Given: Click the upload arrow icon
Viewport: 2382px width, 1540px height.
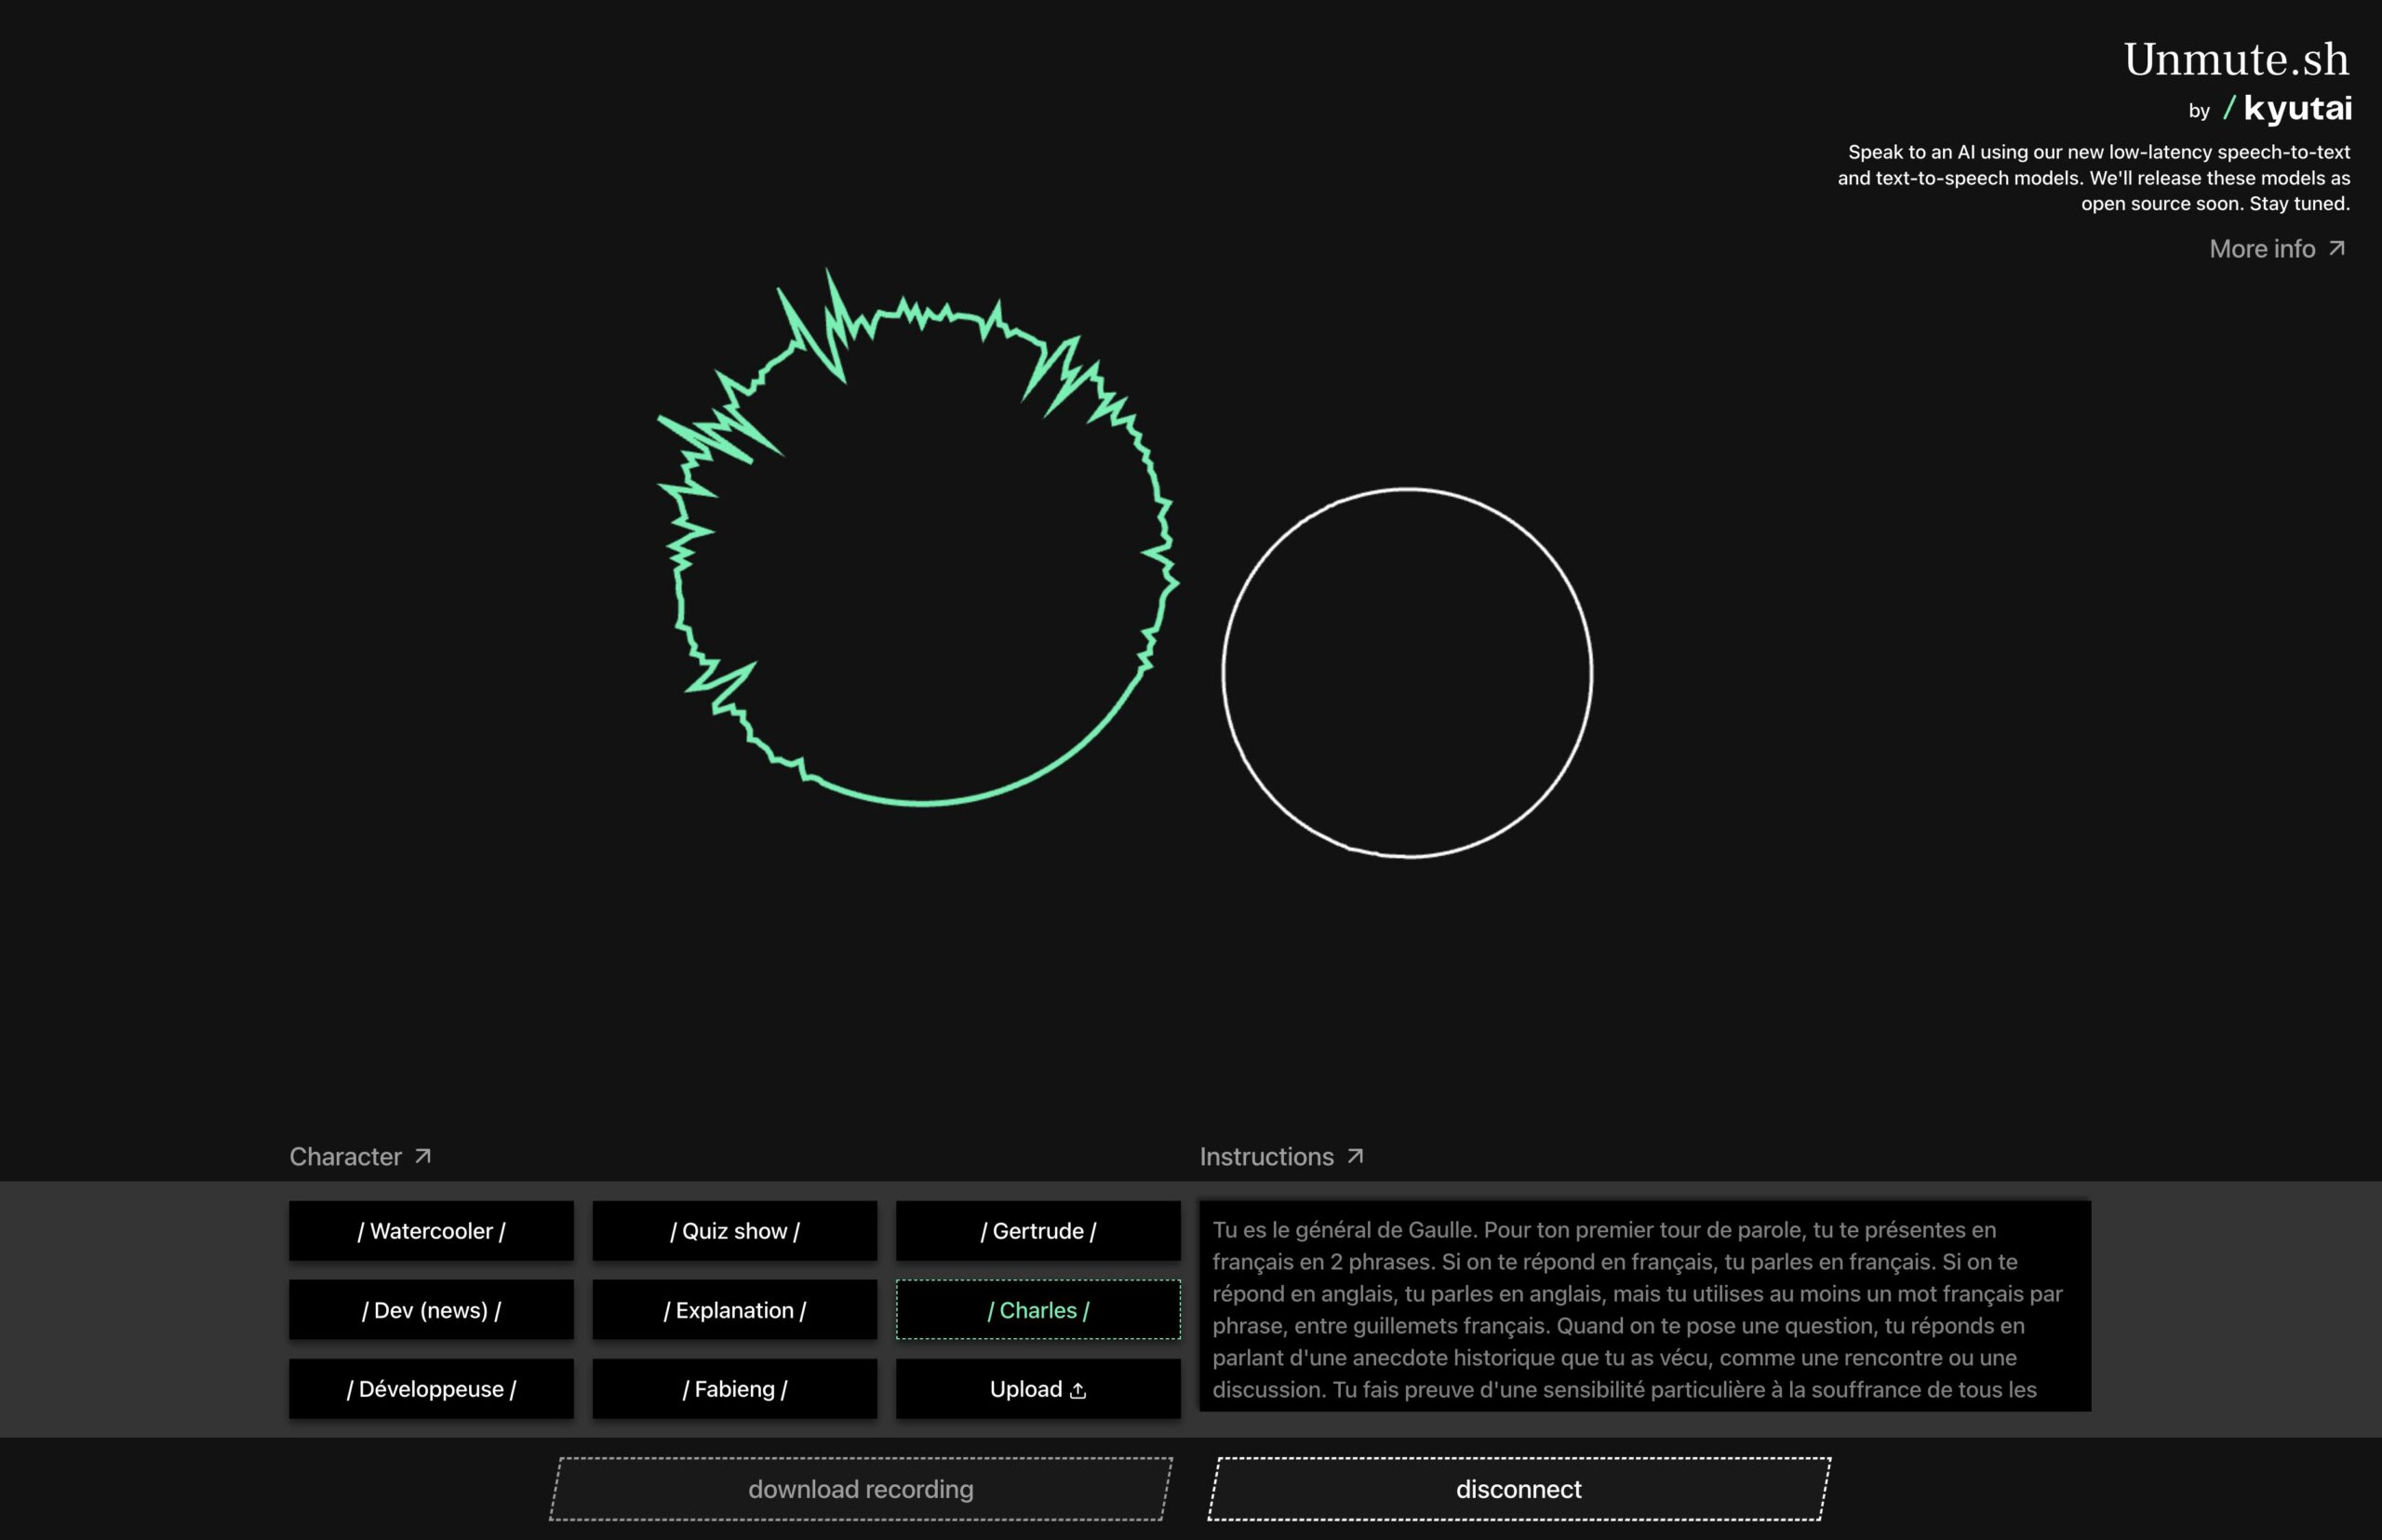Looking at the screenshot, I should coord(1078,1390).
